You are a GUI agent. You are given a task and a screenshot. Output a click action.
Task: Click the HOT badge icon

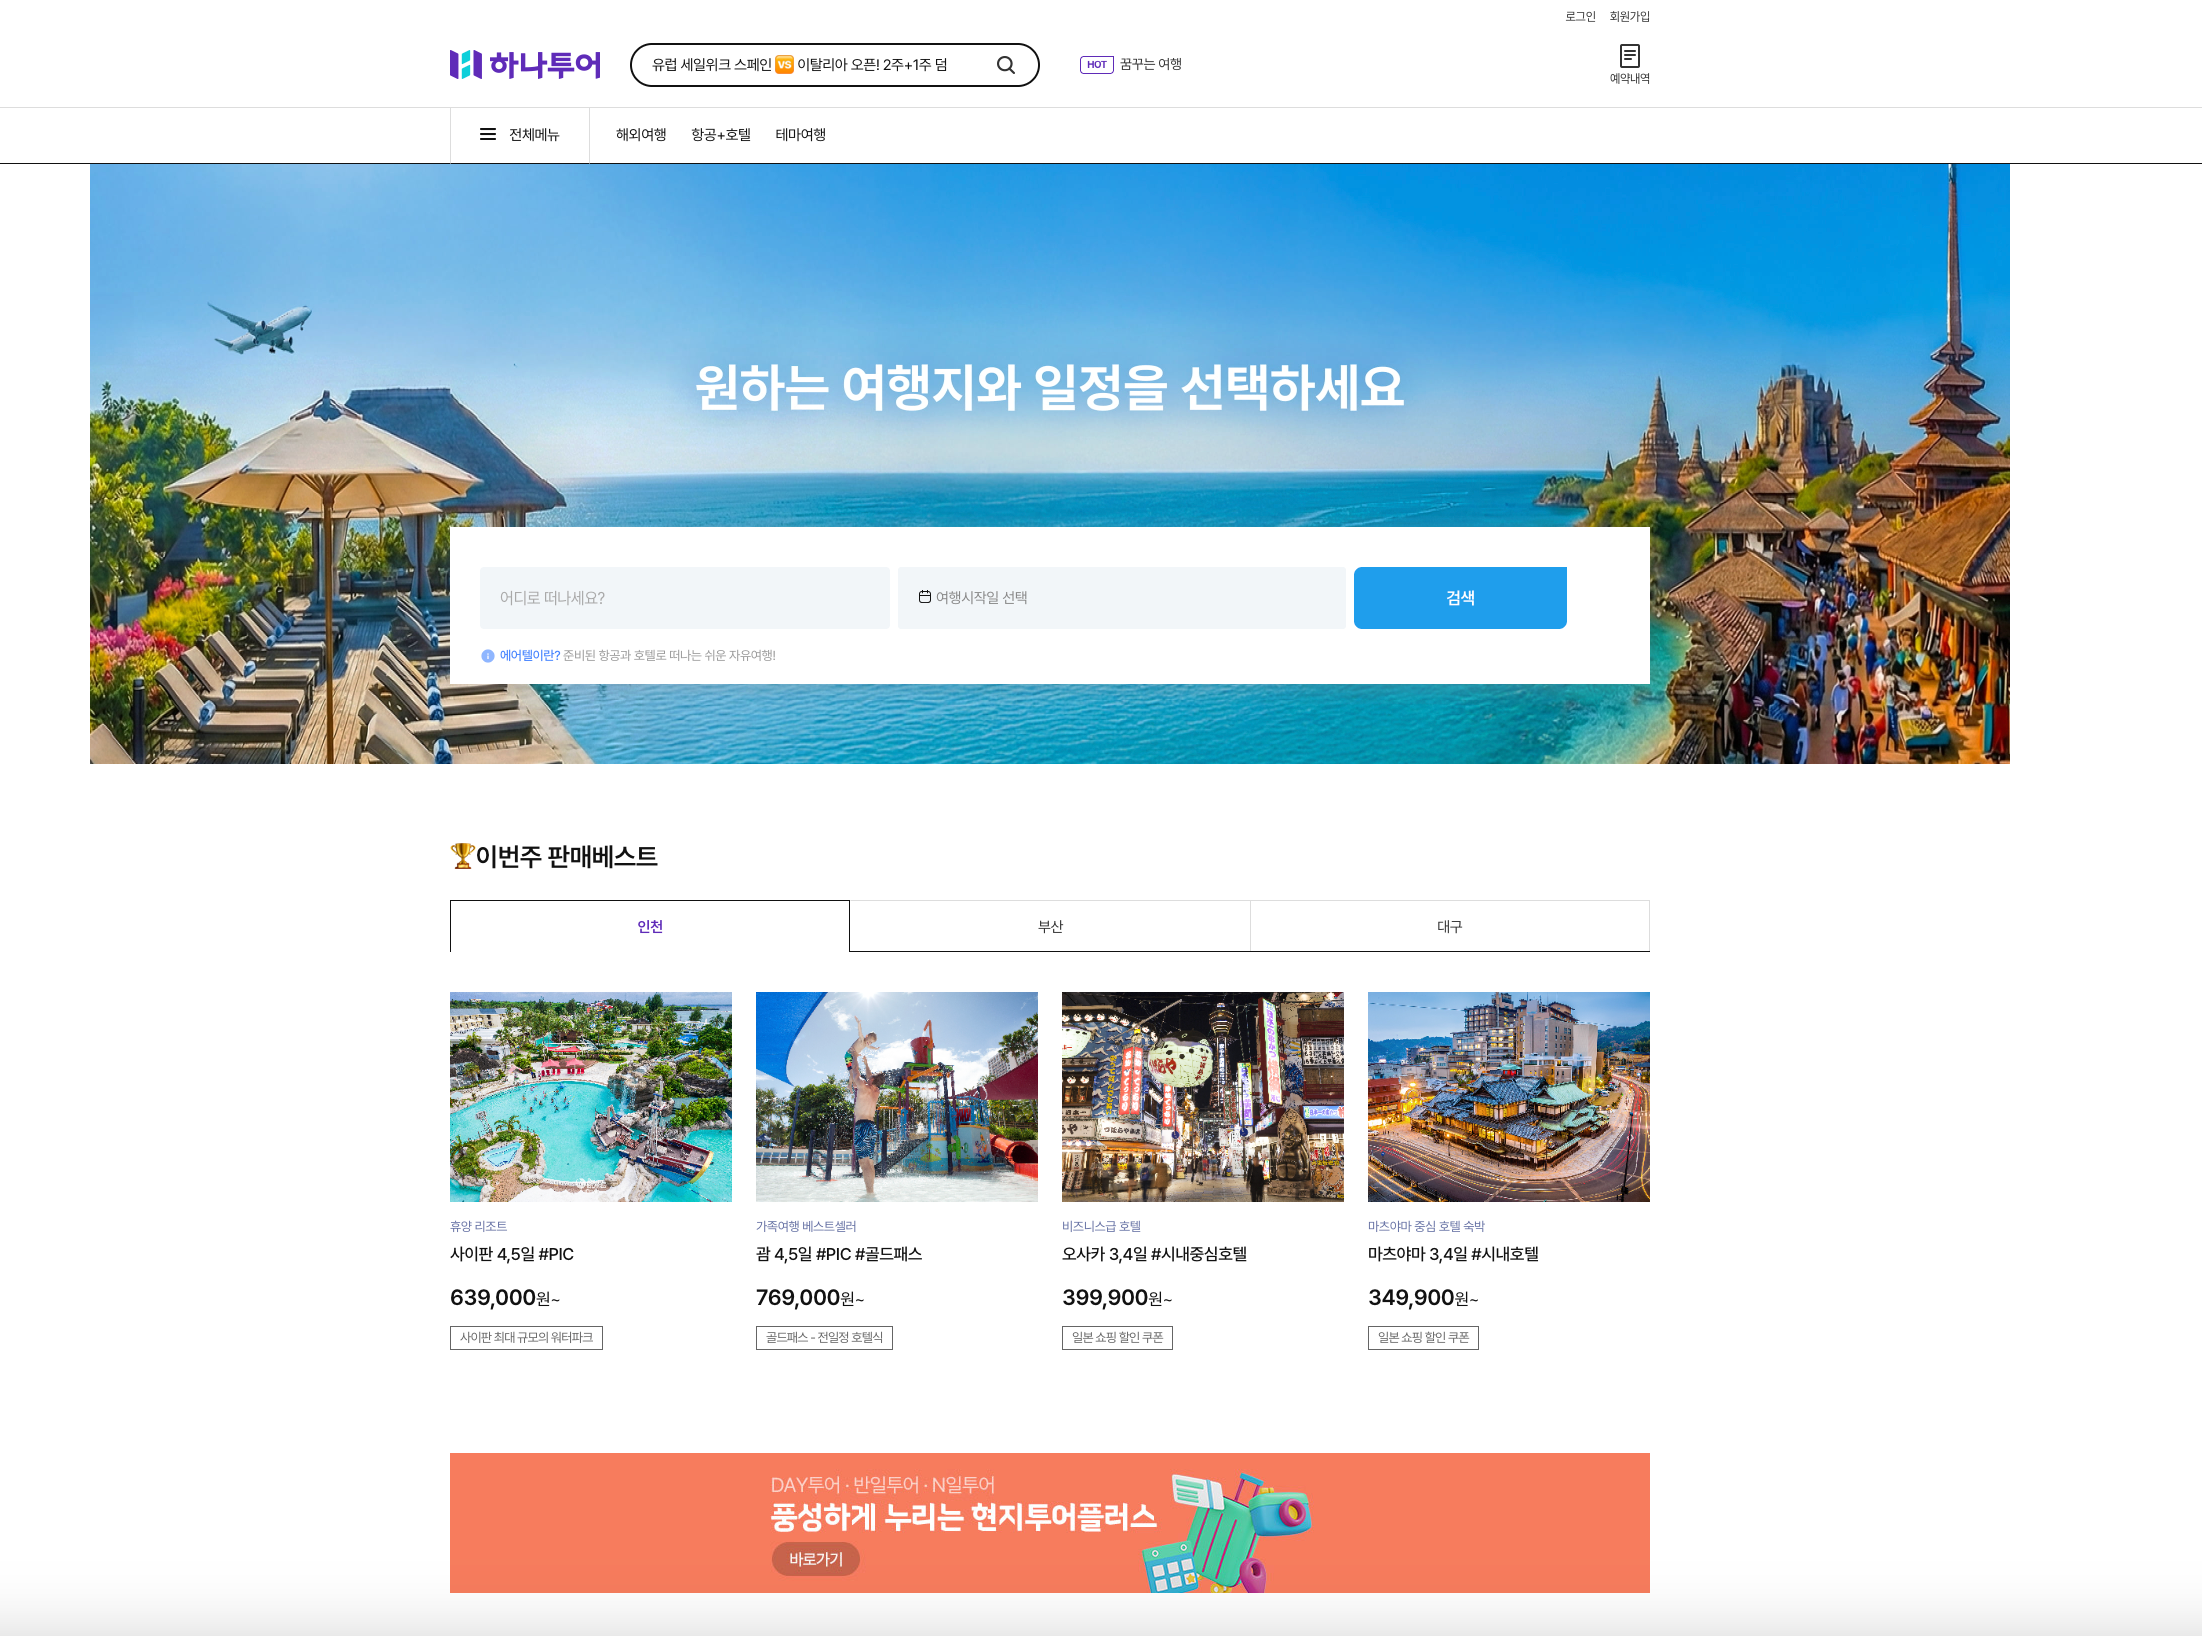point(1096,65)
